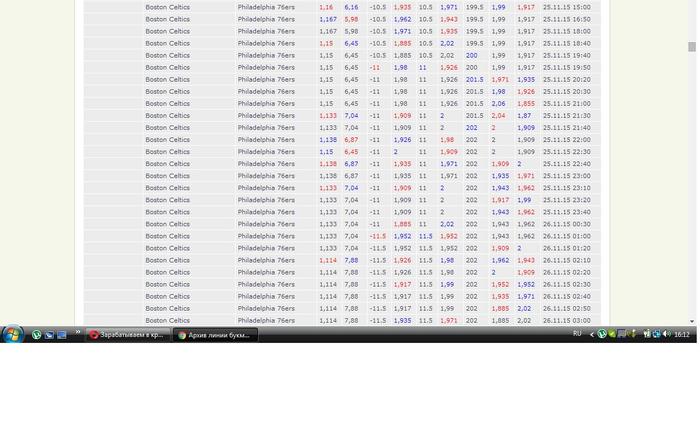Viewport: 700px width, 447px height.
Task: Select the timestamp 25.11.15 23:40
Action: point(567,212)
